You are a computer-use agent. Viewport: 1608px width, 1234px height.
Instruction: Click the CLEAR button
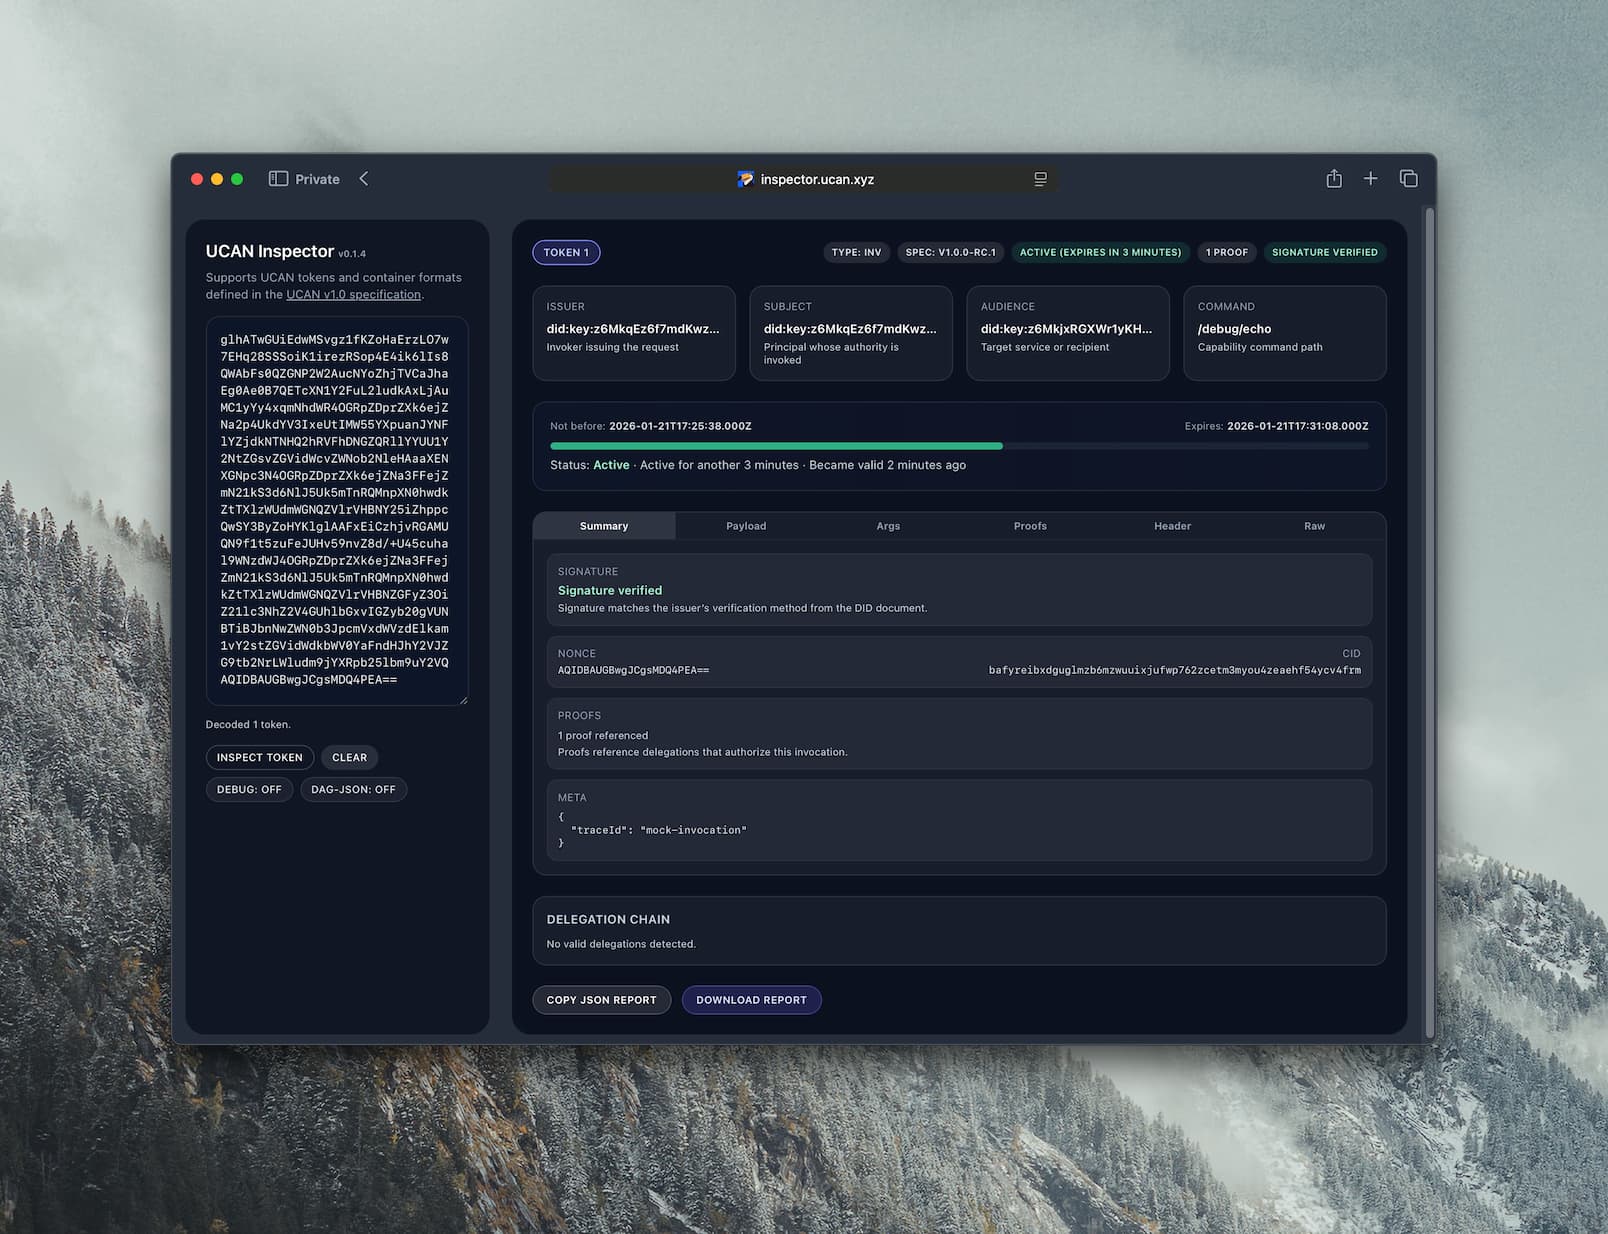[x=349, y=758]
